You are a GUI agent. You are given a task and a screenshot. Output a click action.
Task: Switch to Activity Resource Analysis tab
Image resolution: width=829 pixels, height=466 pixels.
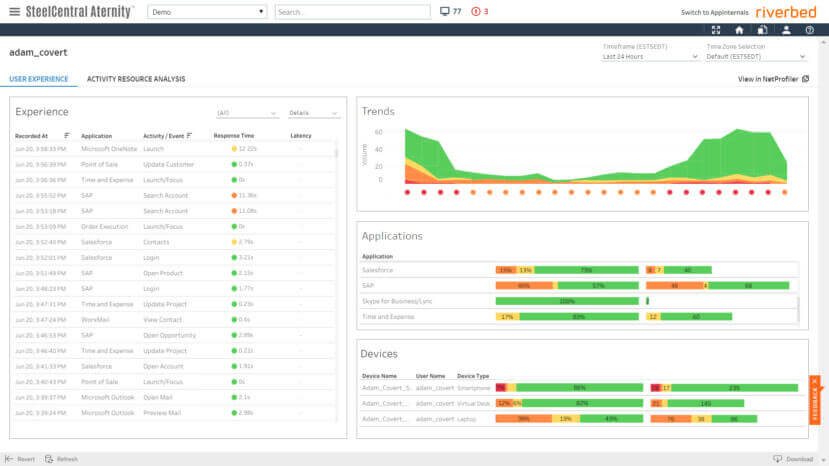click(x=136, y=79)
